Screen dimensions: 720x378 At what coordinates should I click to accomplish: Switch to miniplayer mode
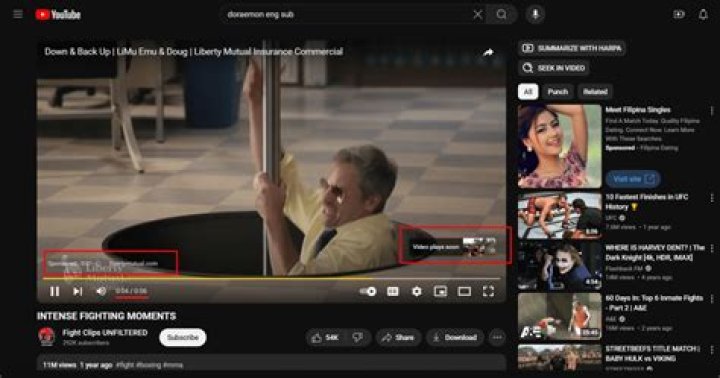point(440,291)
